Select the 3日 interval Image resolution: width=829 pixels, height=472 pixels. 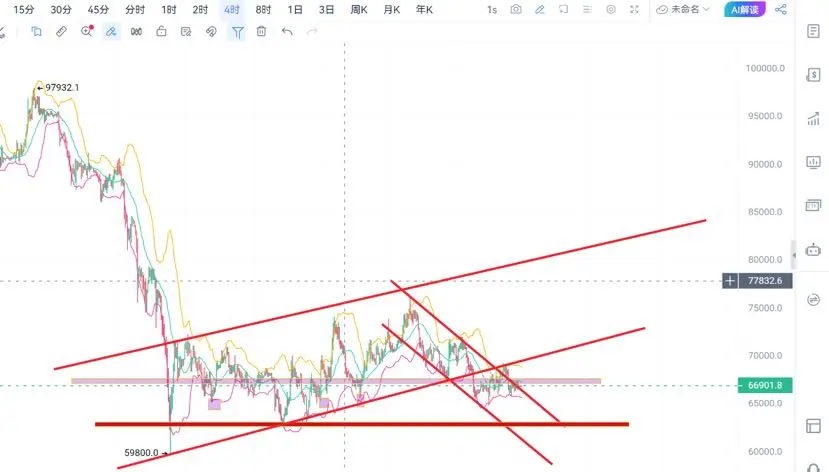[327, 10]
